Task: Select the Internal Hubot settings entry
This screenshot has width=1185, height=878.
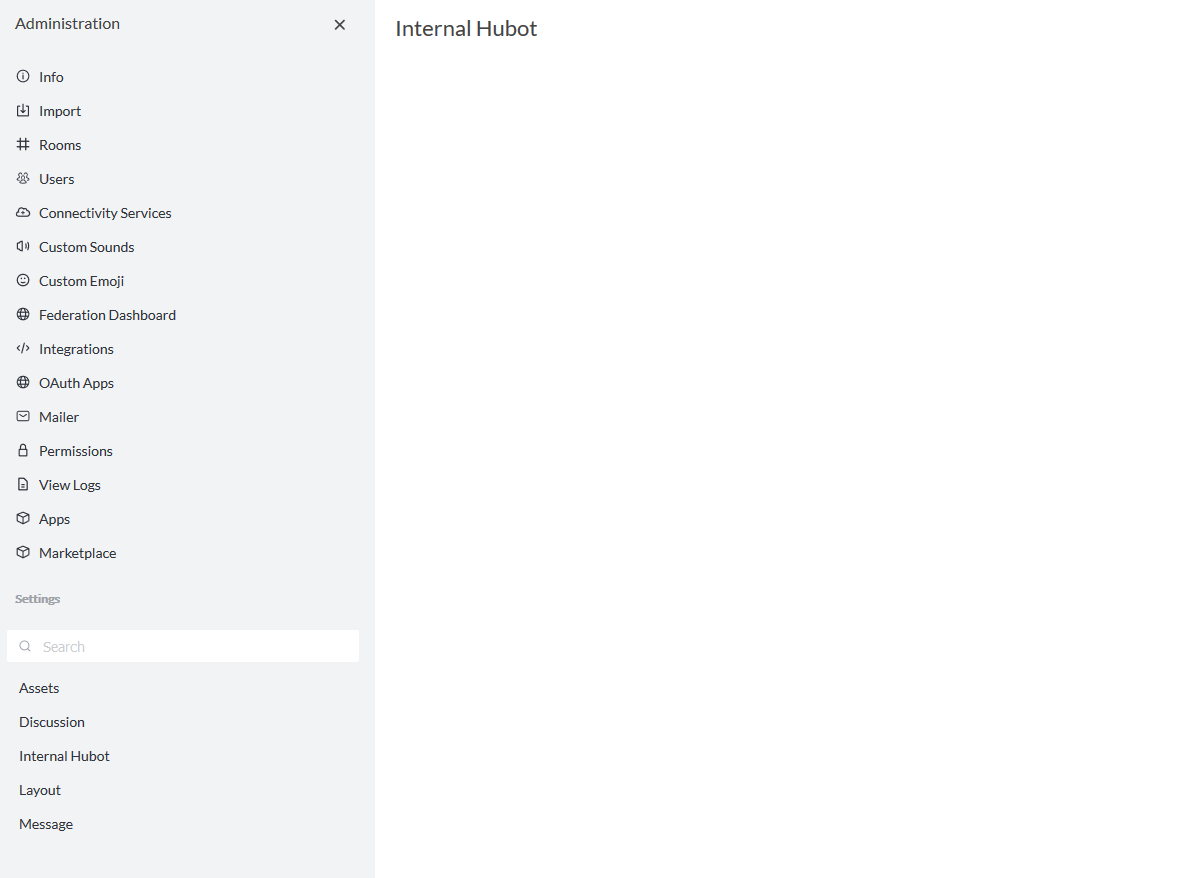Action: coord(64,755)
